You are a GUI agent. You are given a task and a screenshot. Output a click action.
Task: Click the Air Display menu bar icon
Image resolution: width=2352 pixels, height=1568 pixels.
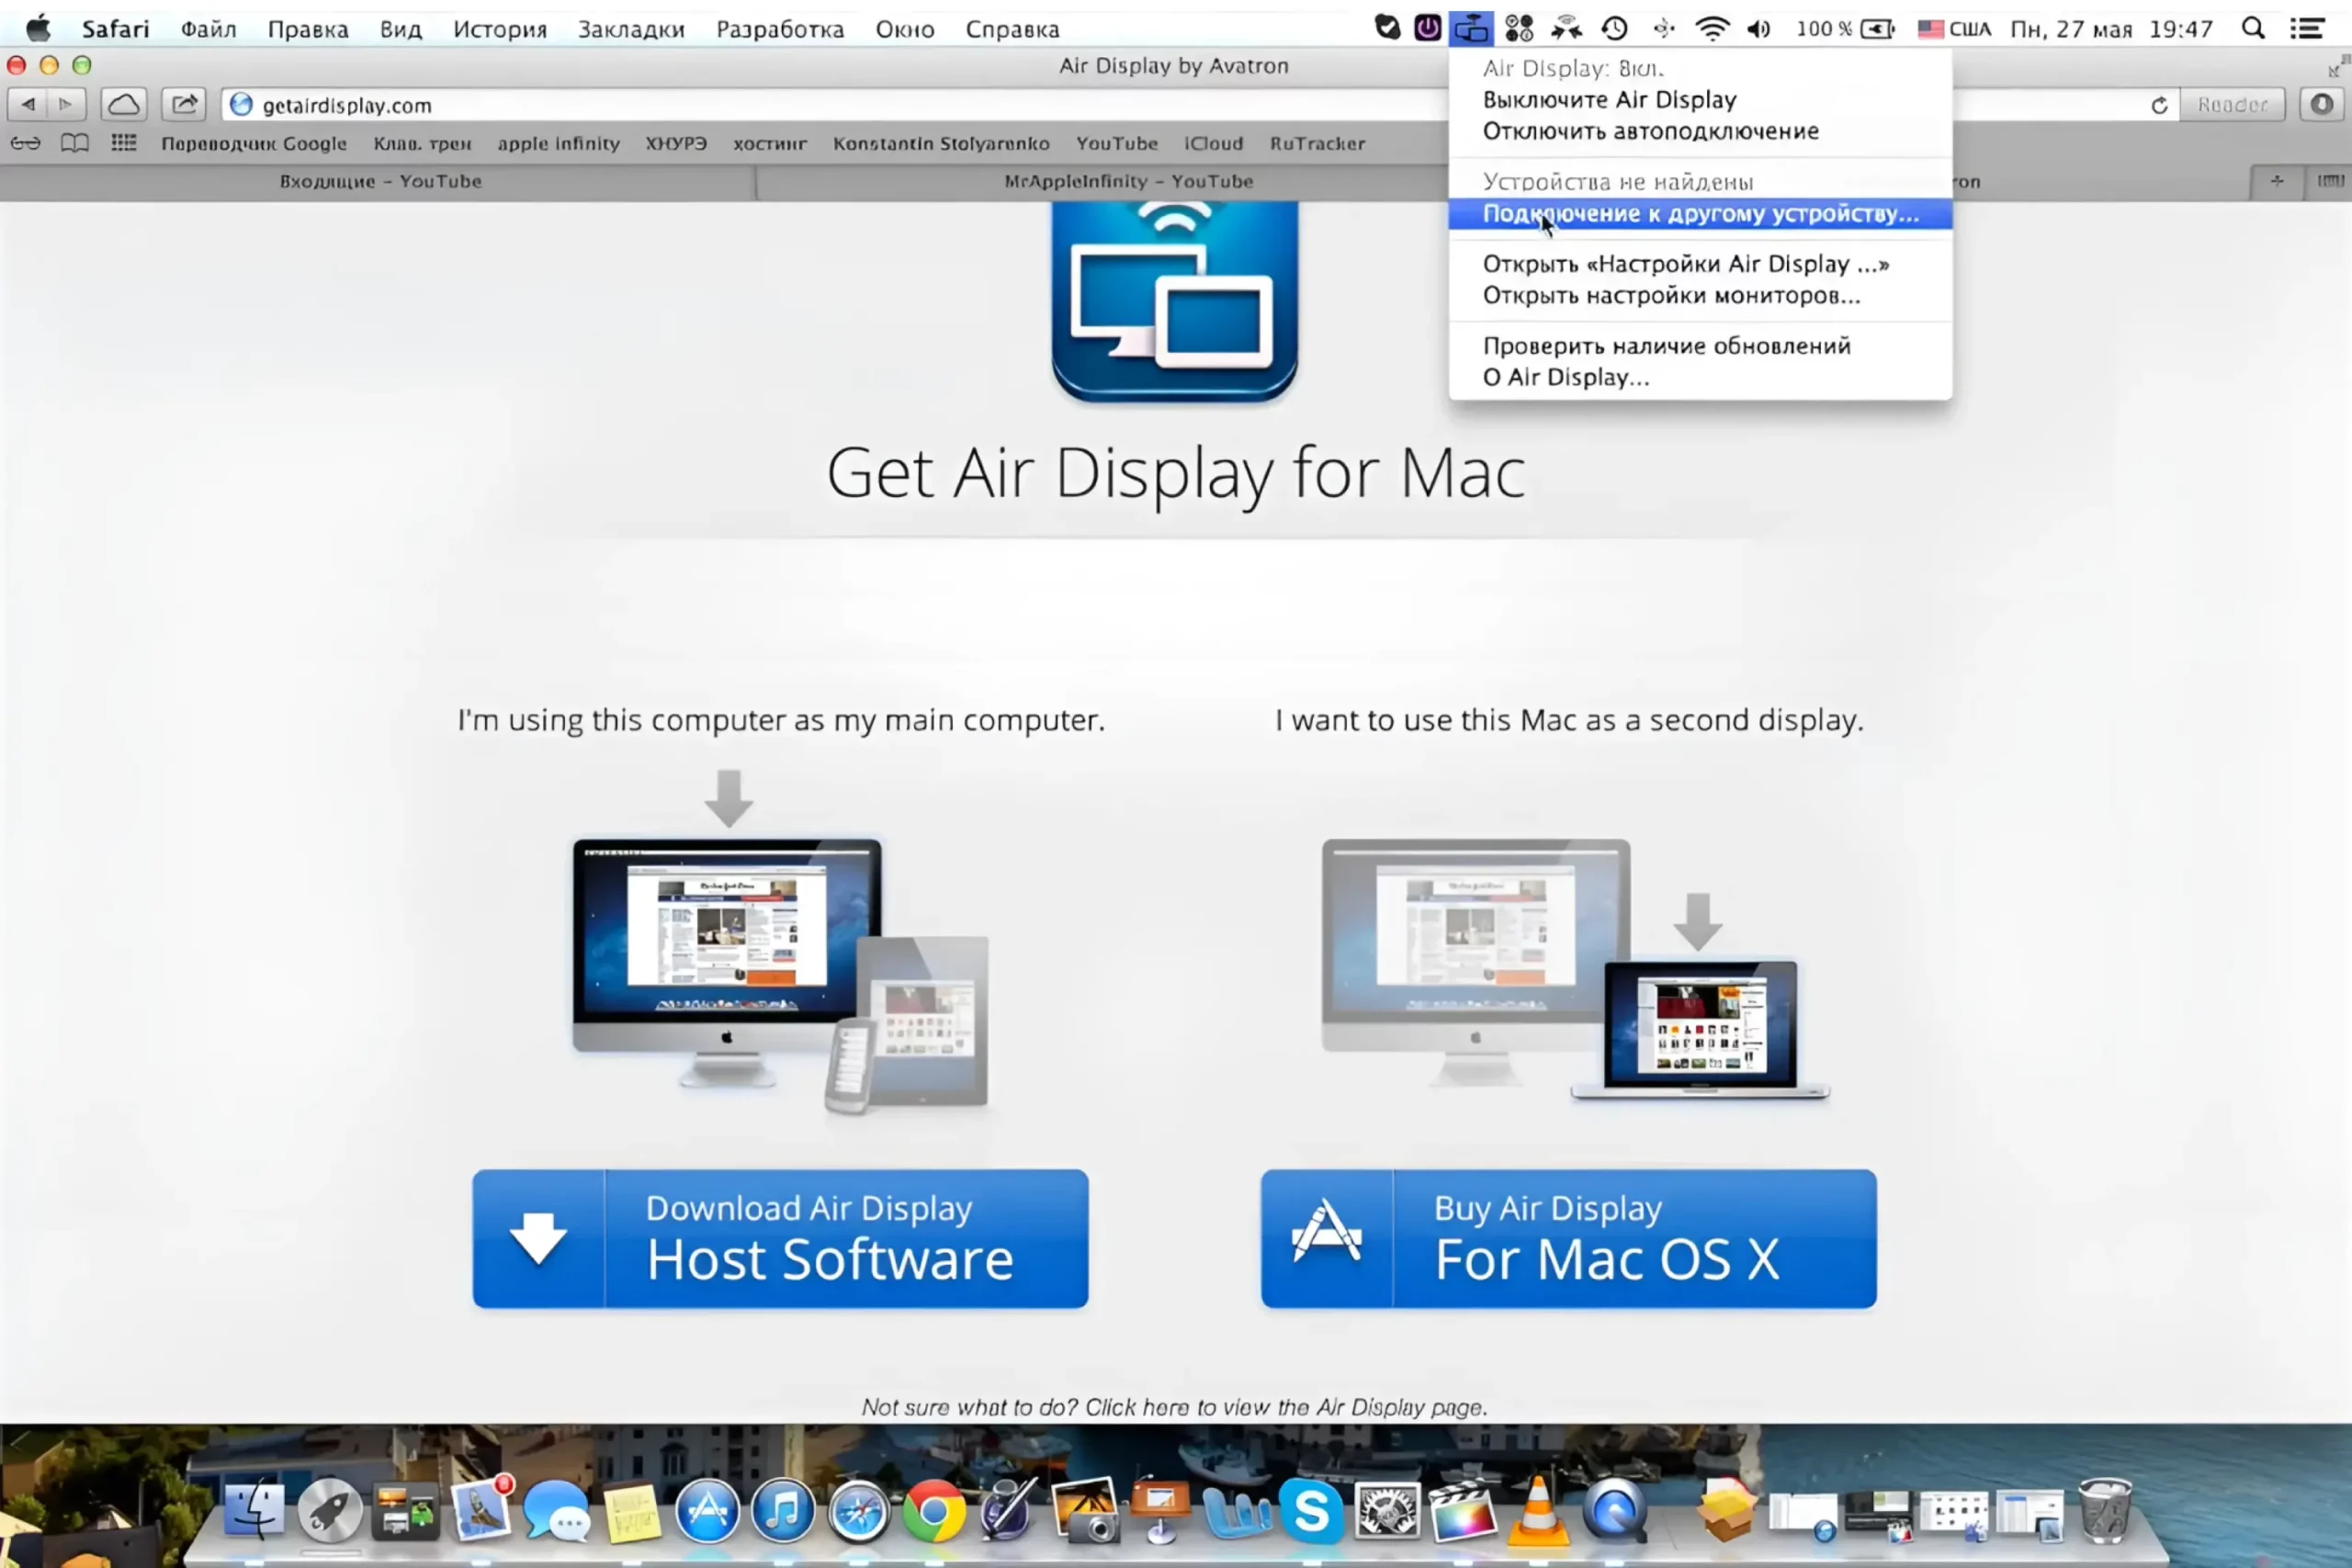1470,29
